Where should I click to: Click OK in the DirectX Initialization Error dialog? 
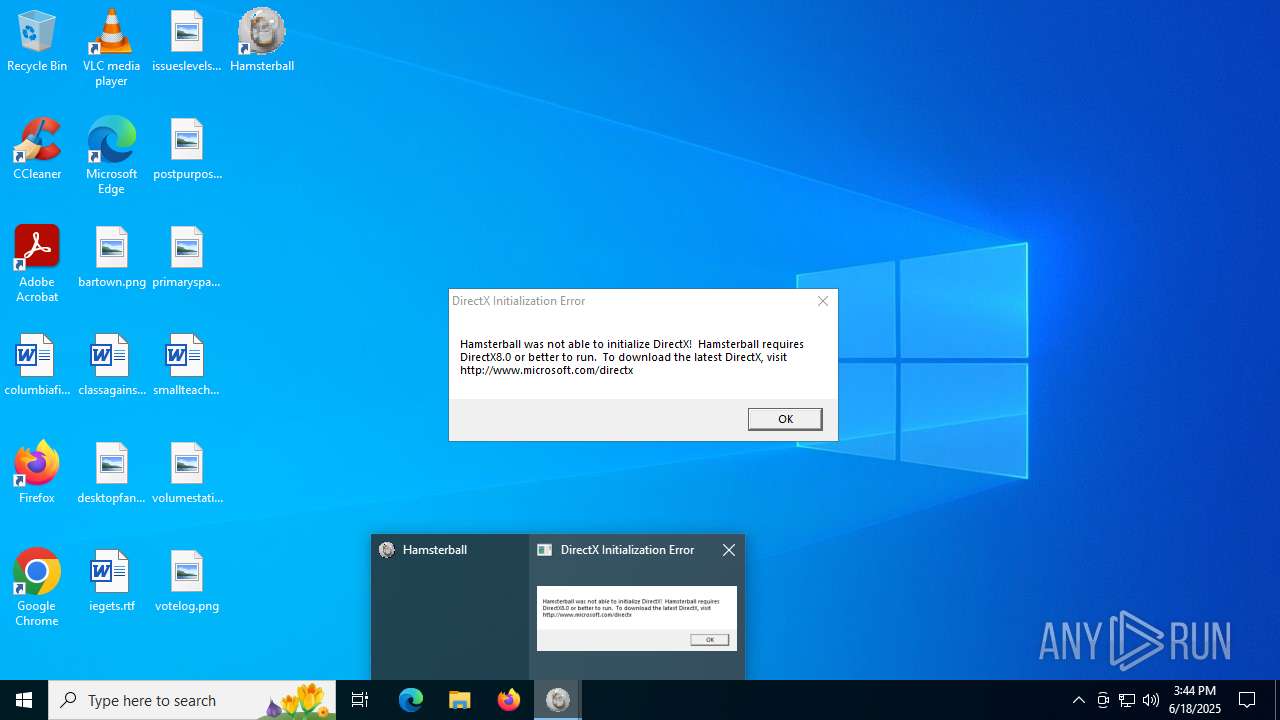pyautogui.click(x=785, y=419)
